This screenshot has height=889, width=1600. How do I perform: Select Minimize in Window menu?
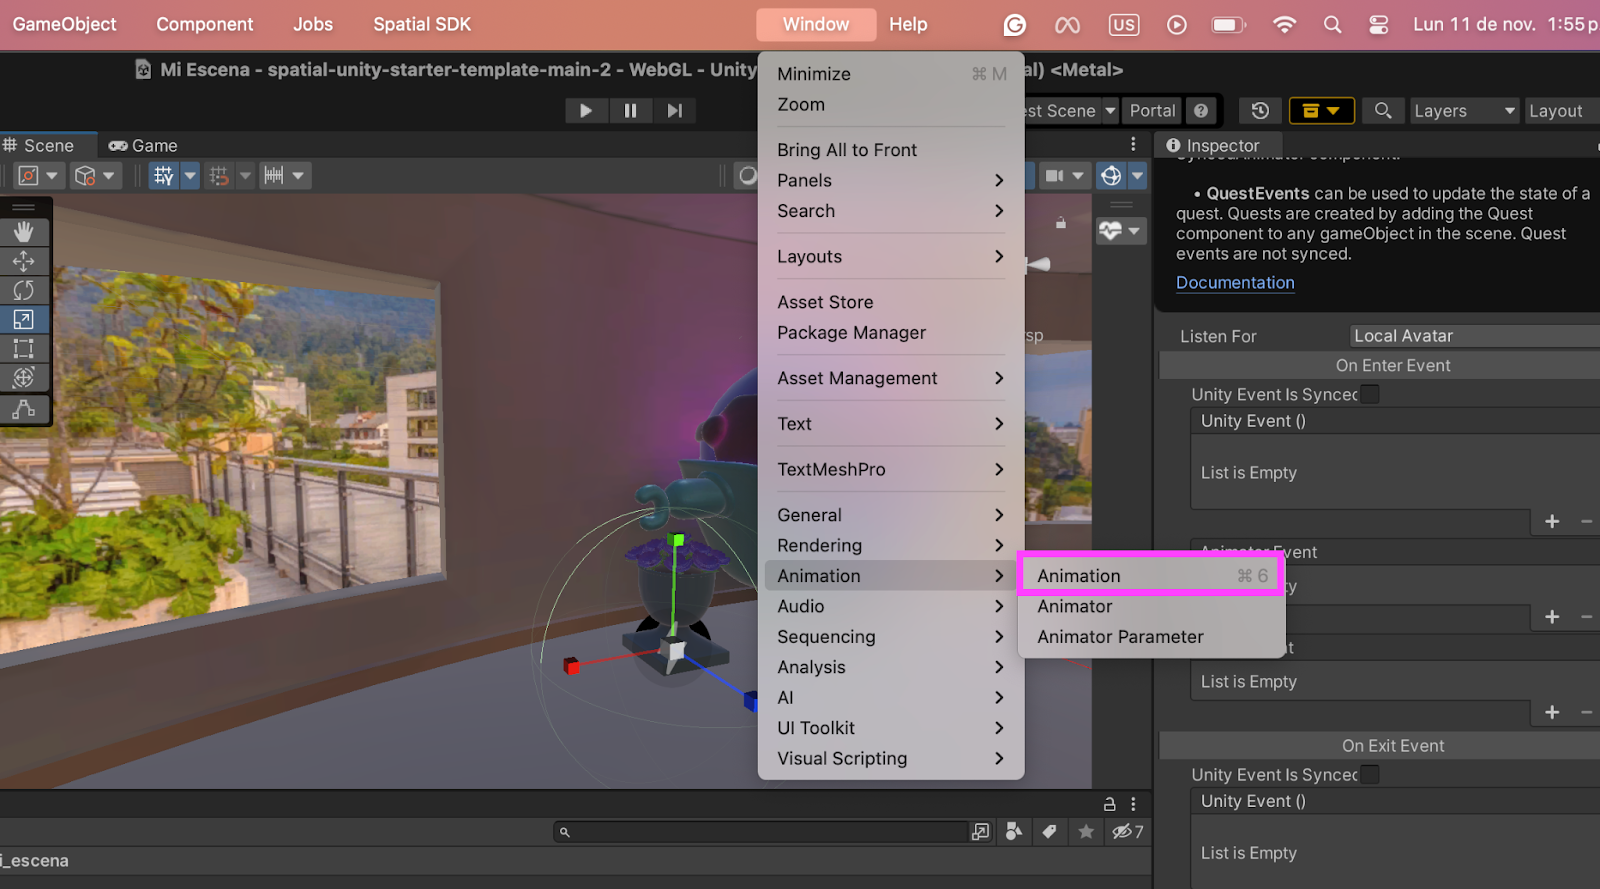click(x=891, y=74)
